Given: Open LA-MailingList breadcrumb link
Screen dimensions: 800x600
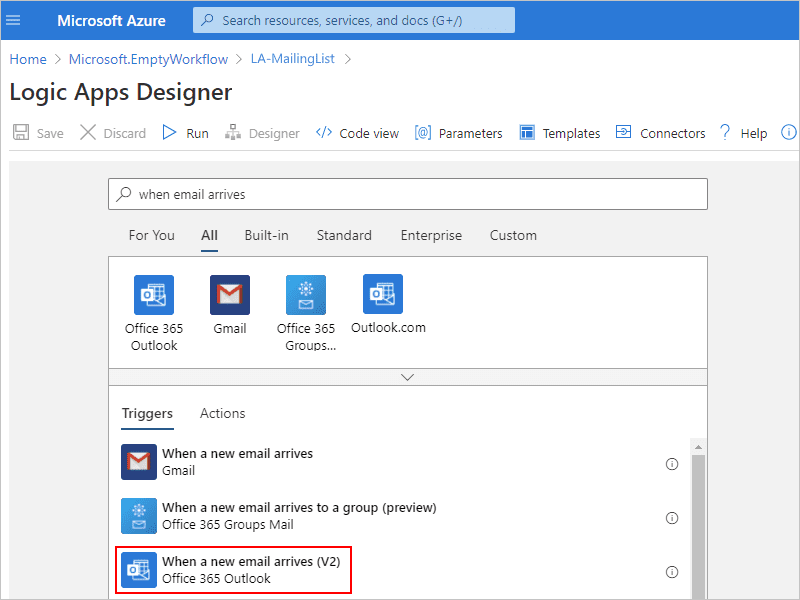Looking at the screenshot, I should pyautogui.click(x=292, y=59).
